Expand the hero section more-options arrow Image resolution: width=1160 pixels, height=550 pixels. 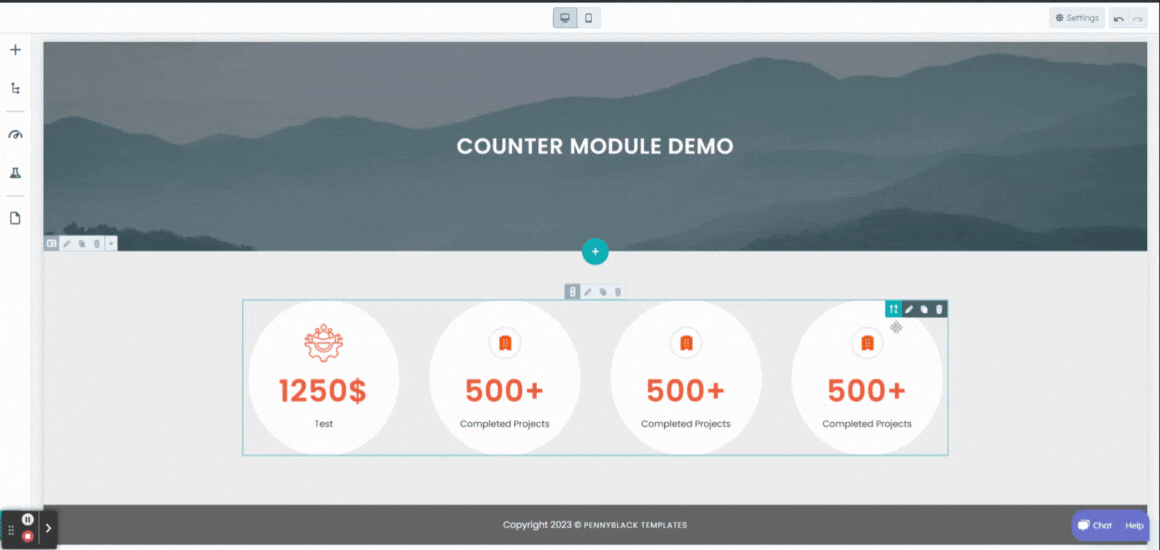point(111,243)
